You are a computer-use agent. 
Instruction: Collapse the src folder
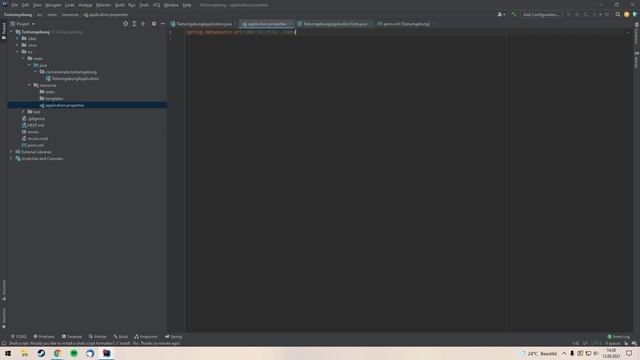[x=18, y=52]
